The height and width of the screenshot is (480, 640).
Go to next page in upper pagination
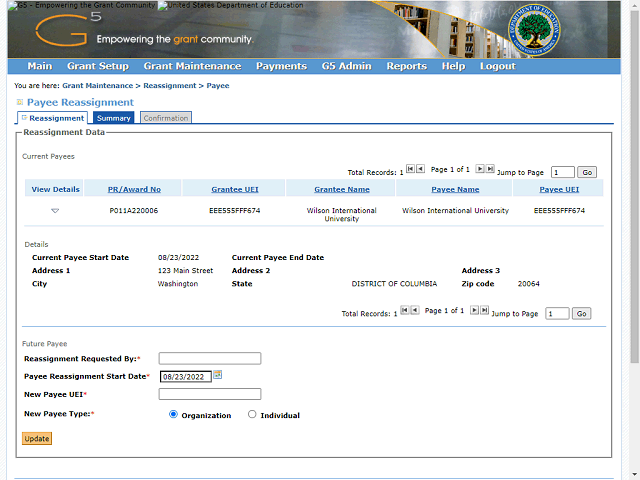480,169
